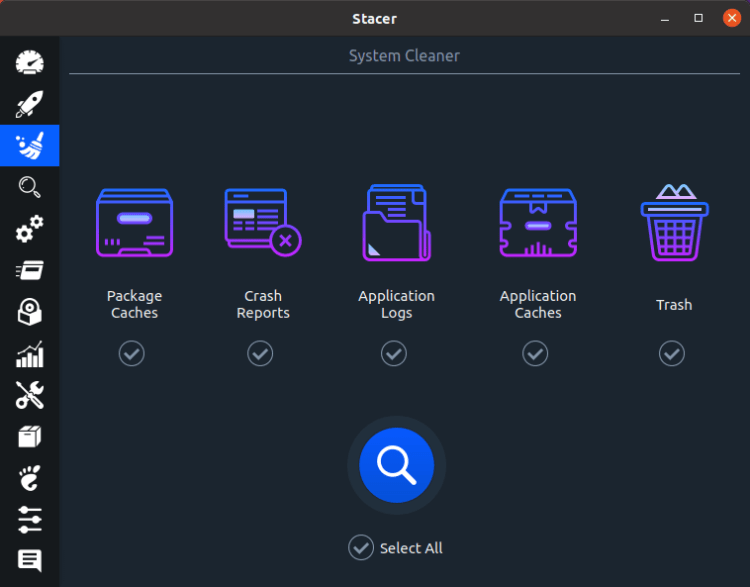The width and height of the screenshot is (750, 587).
Task: Click the Package Caches drawer icon
Action: pyautogui.click(x=134, y=223)
